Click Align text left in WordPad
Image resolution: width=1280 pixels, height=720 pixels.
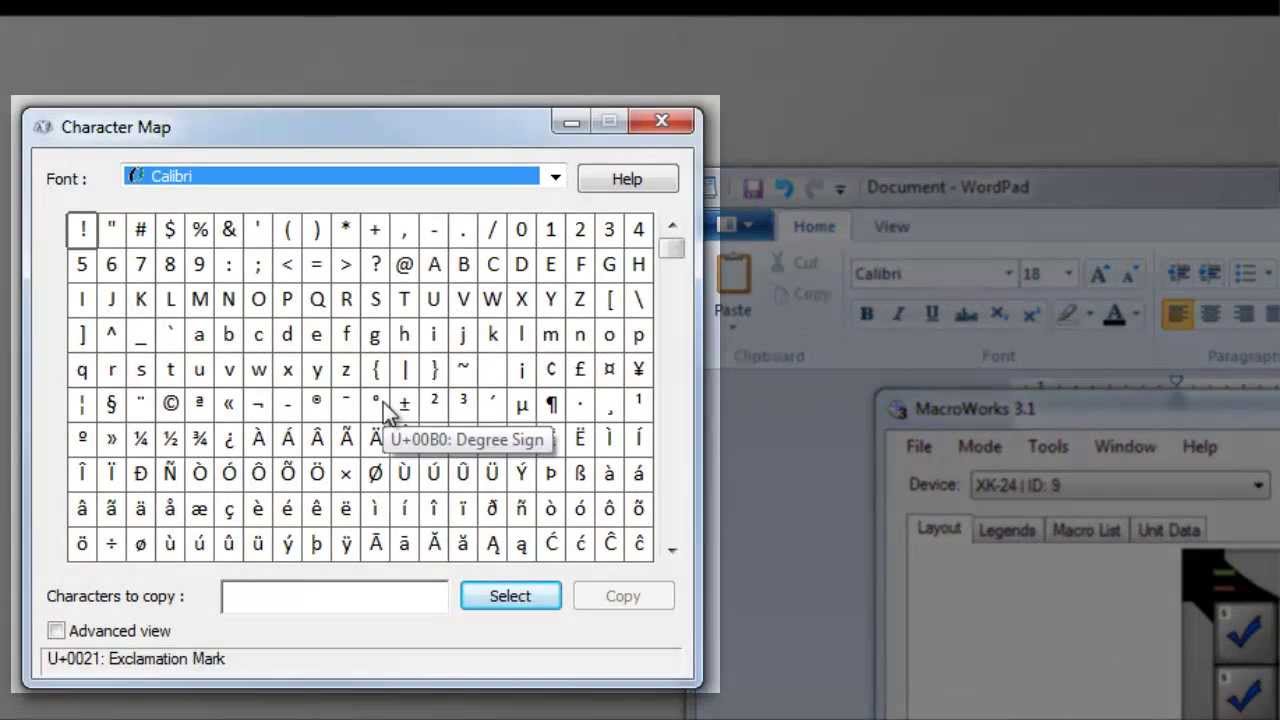(x=1177, y=314)
